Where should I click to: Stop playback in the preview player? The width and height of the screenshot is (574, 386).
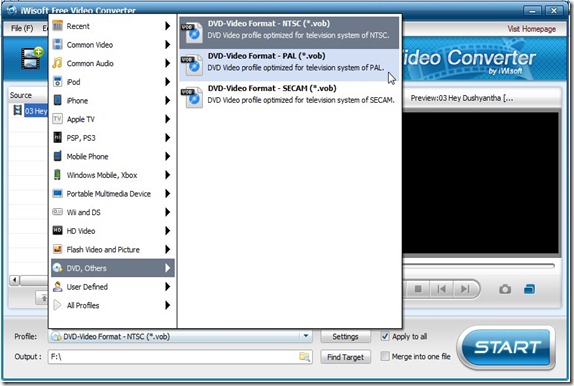(418, 289)
